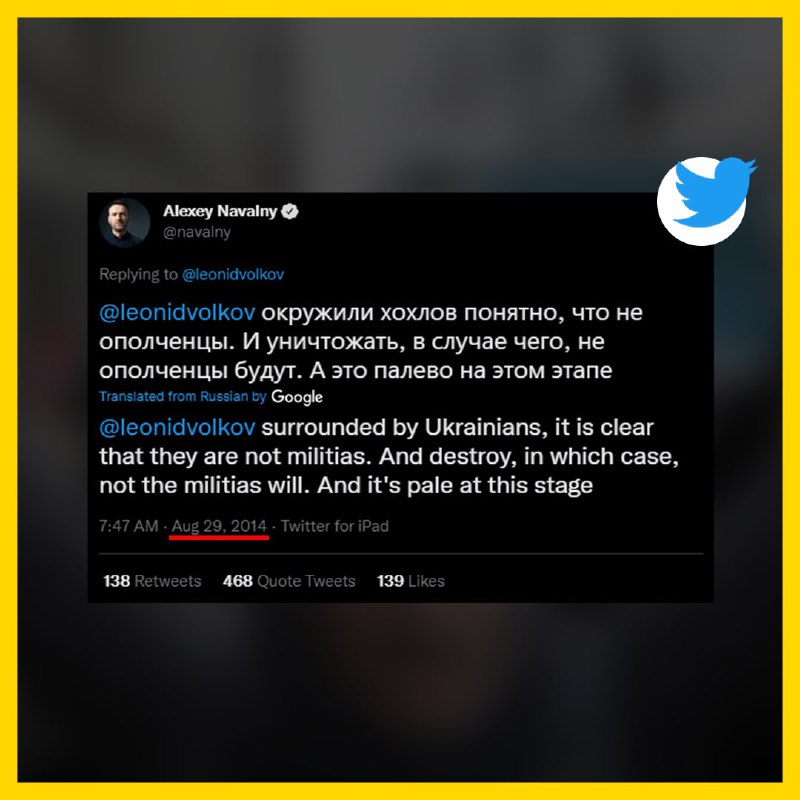
Task: Click the red underline under date
Action: tap(219, 537)
